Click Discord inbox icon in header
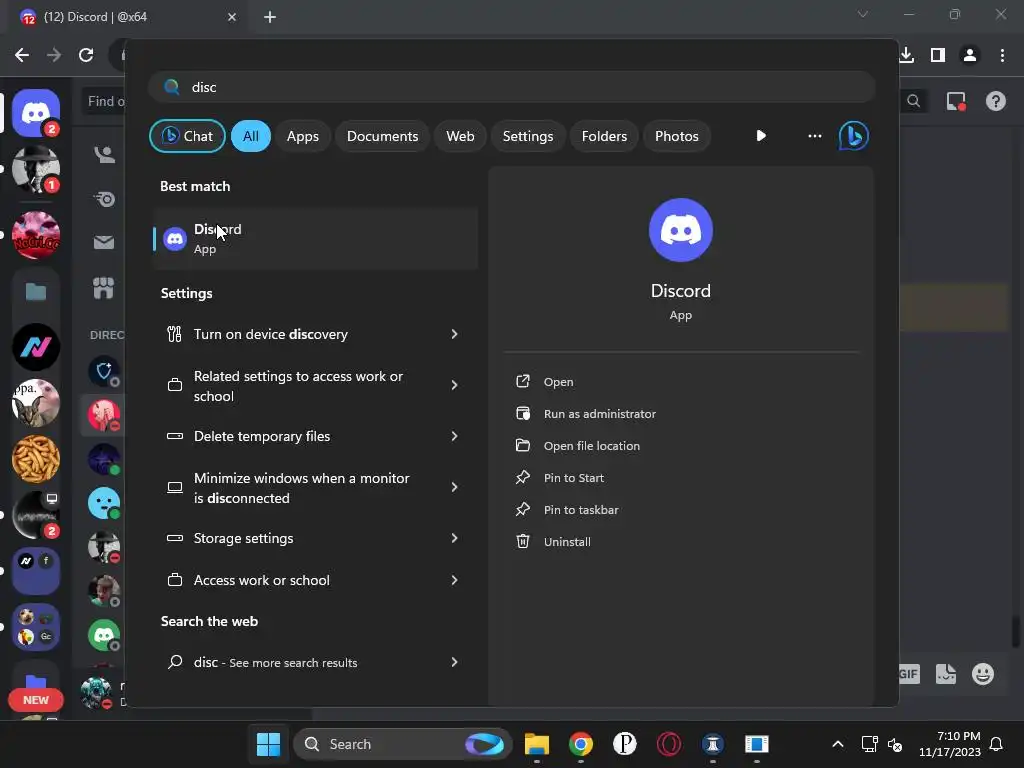This screenshot has width=1024, height=768. tap(955, 101)
